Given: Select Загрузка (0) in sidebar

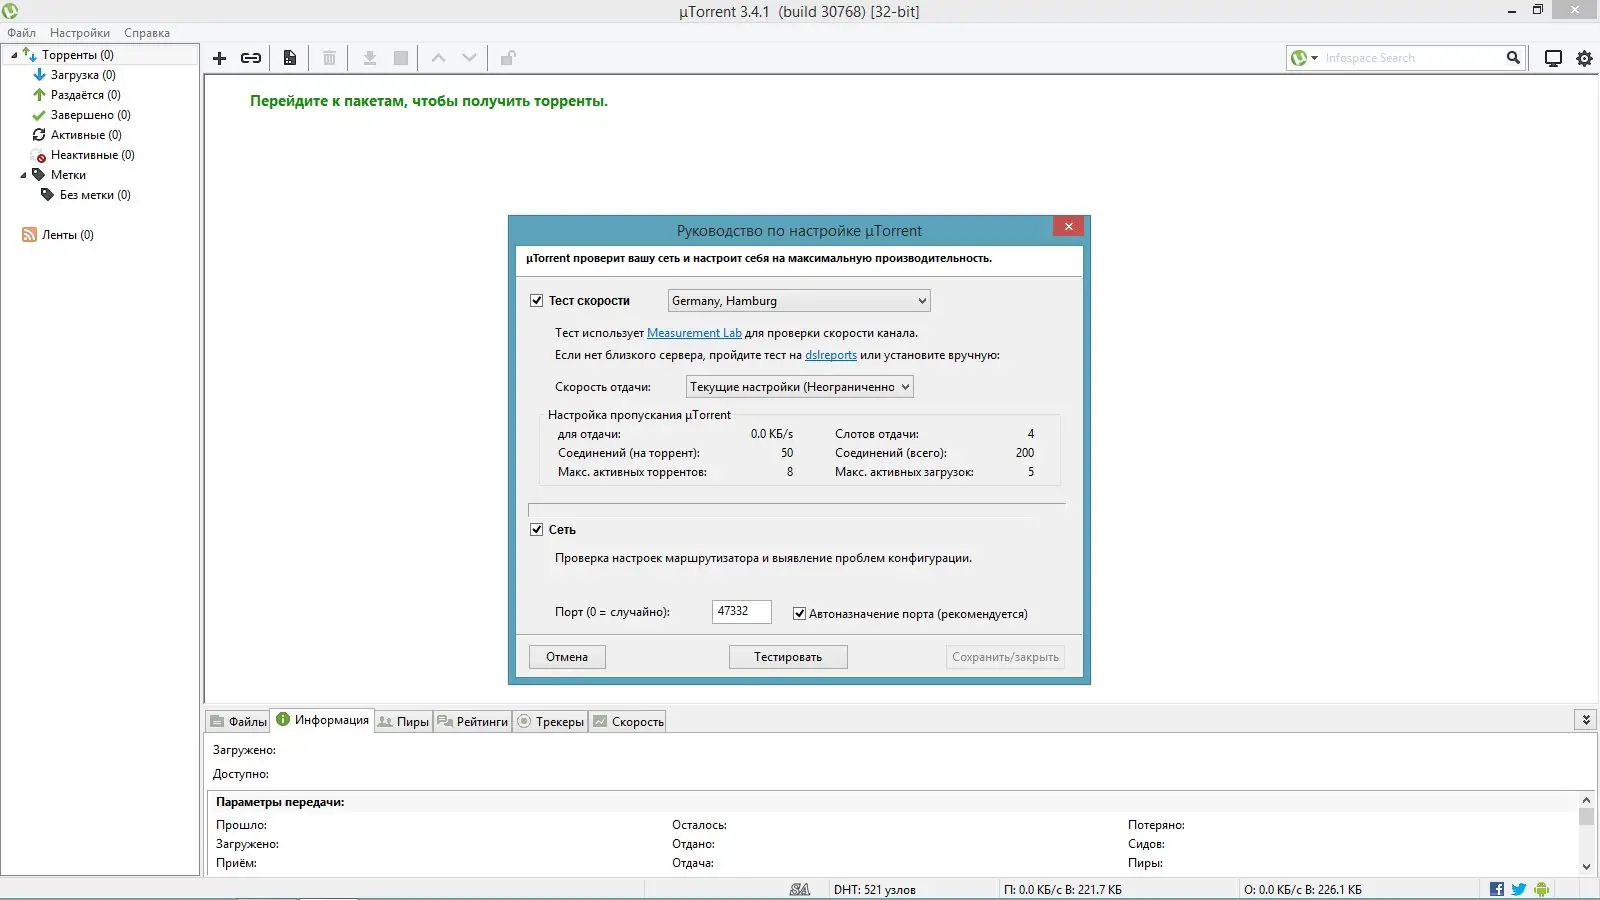Looking at the screenshot, I should click(83, 75).
